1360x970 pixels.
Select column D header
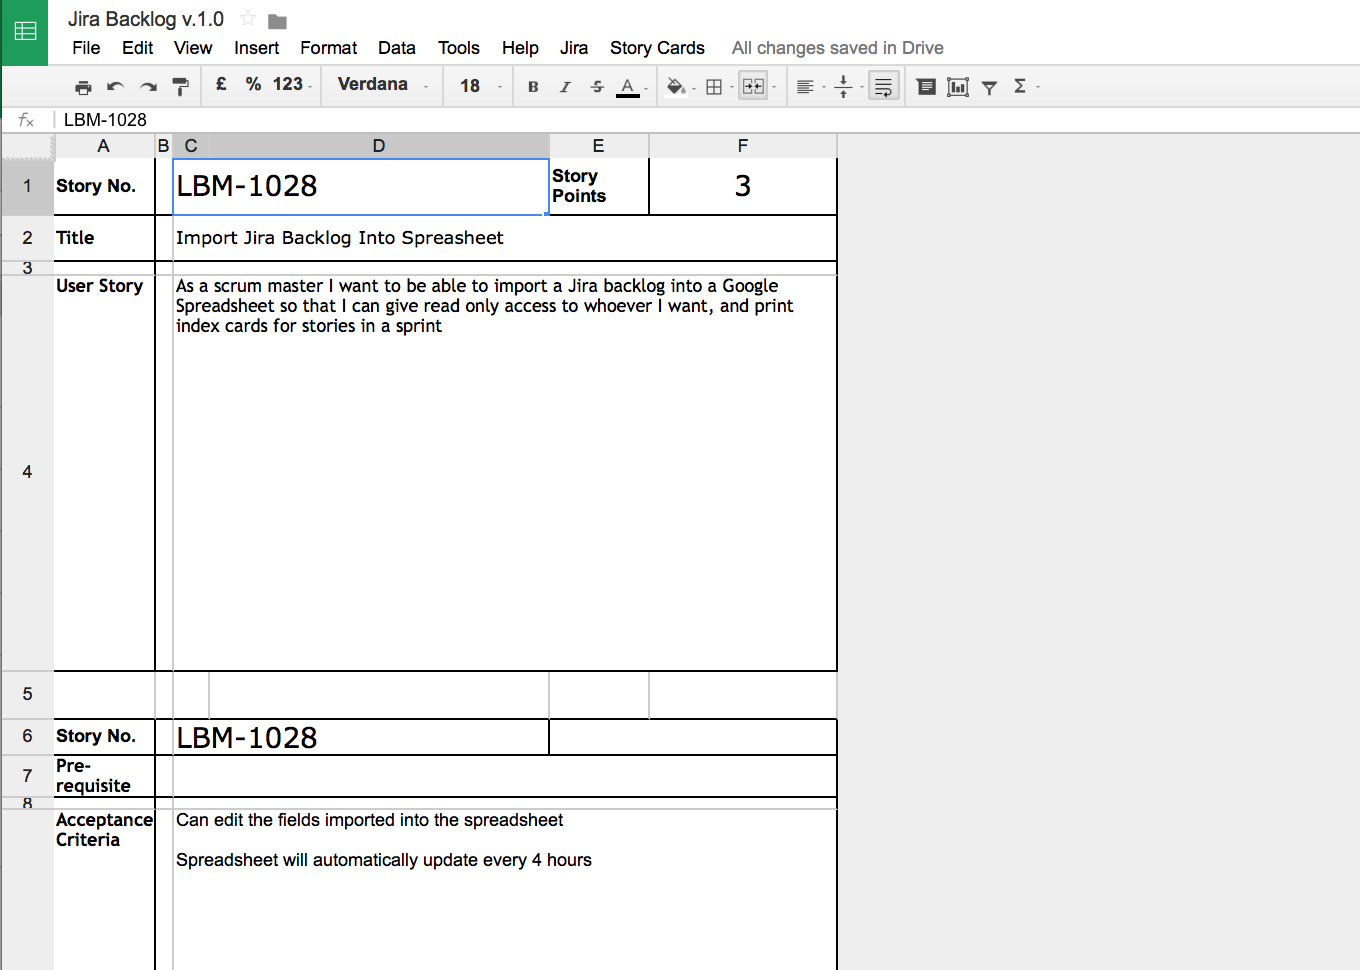(379, 146)
